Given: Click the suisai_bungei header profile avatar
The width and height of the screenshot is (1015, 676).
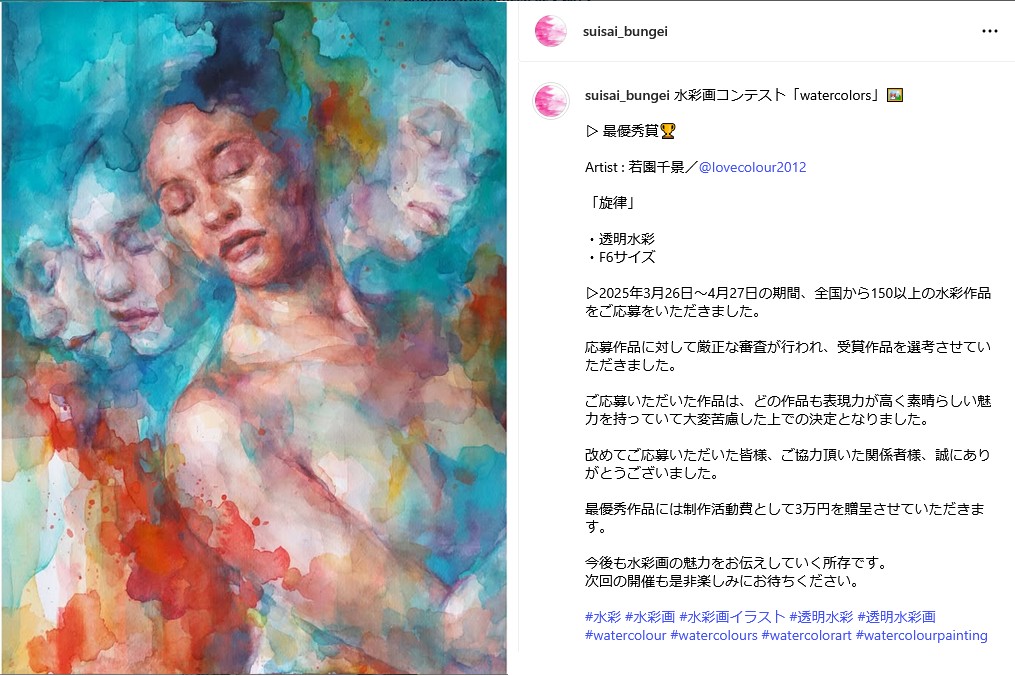Looking at the screenshot, I should point(551,30).
